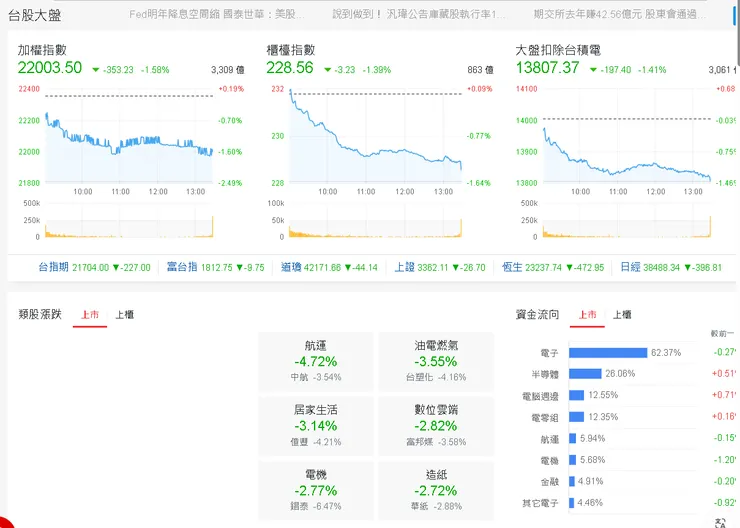
Task: Open 日經 index quote
Action: coord(671,268)
